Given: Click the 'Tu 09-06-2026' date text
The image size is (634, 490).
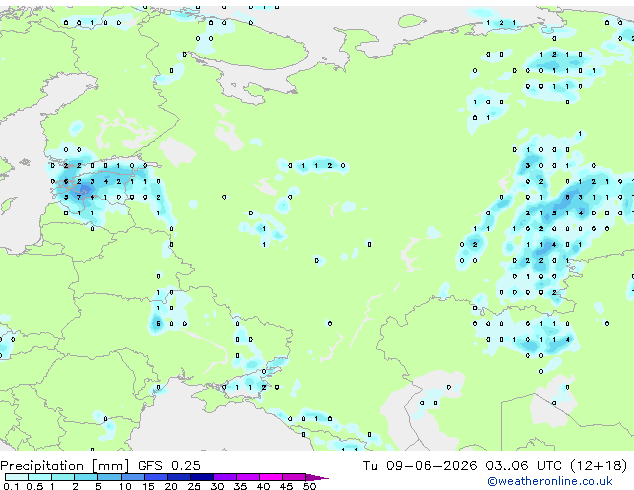Looking at the screenshot, I should pyautogui.click(x=420, y=466).
